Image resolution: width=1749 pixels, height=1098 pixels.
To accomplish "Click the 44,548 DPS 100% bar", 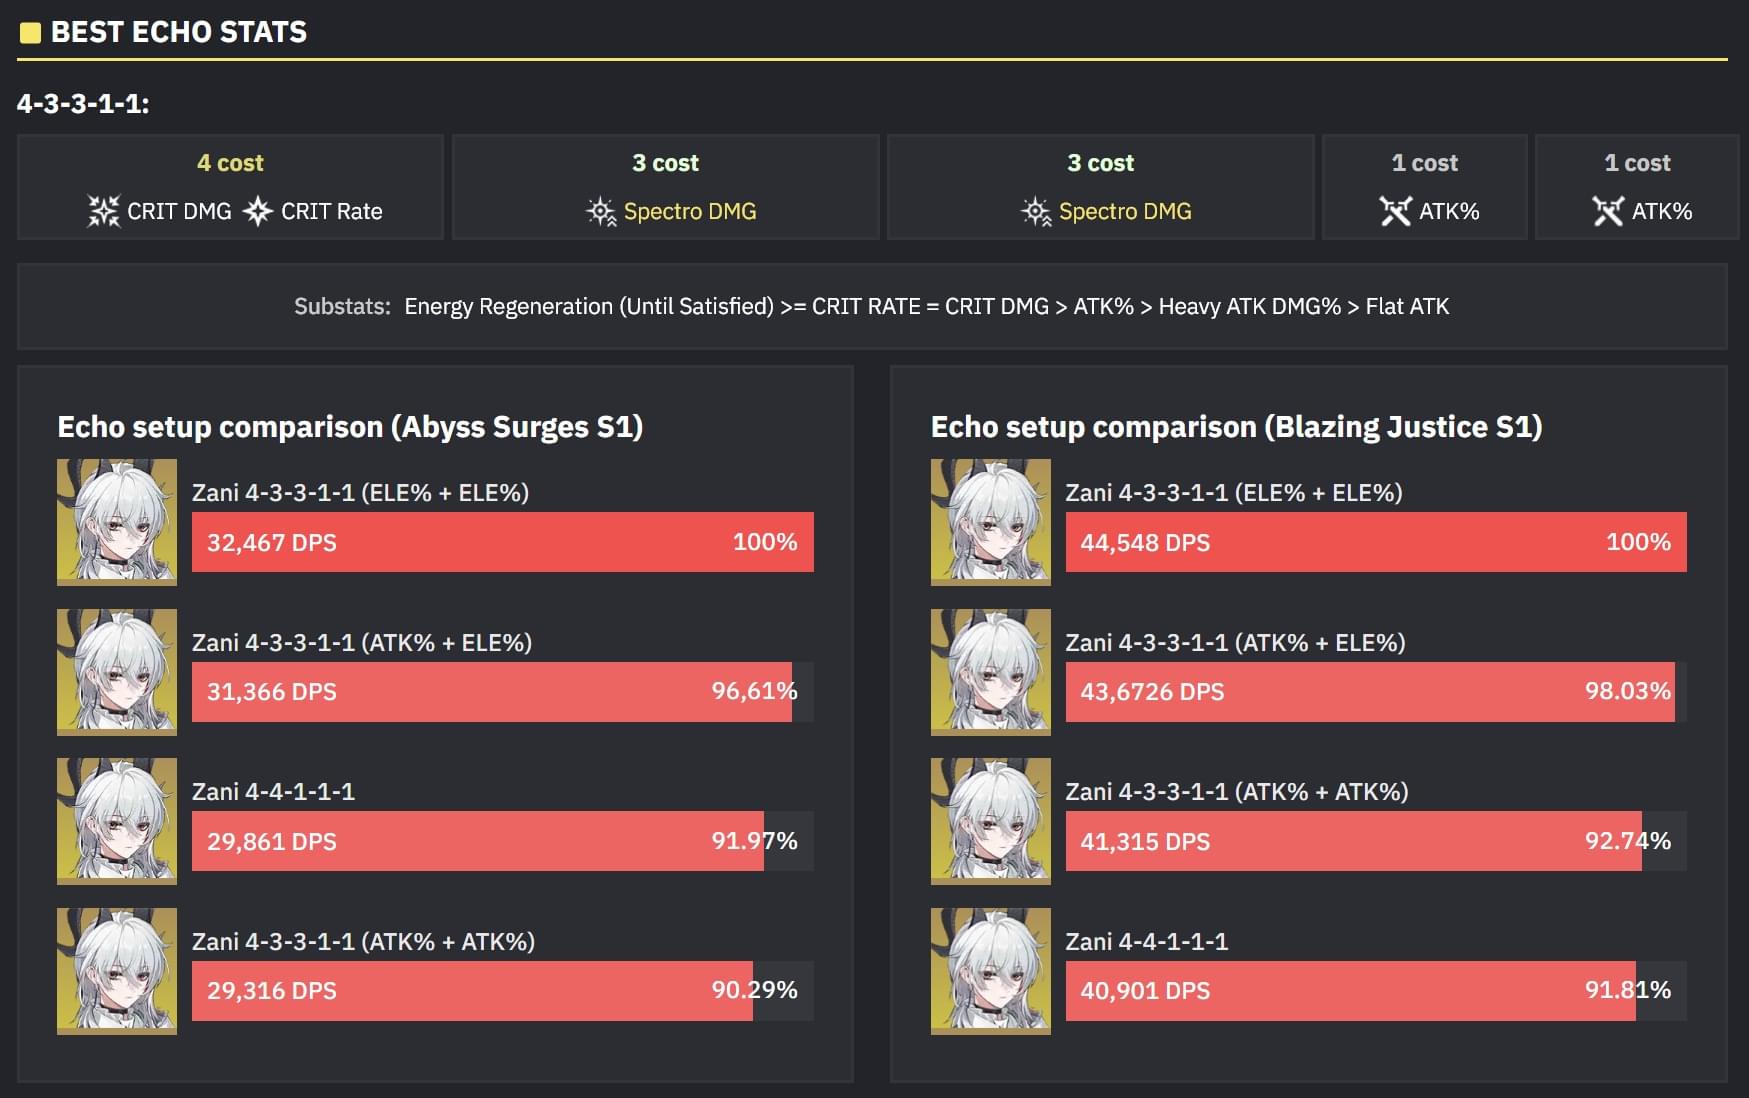I will pyautogui.click(x=1376, y=542).
